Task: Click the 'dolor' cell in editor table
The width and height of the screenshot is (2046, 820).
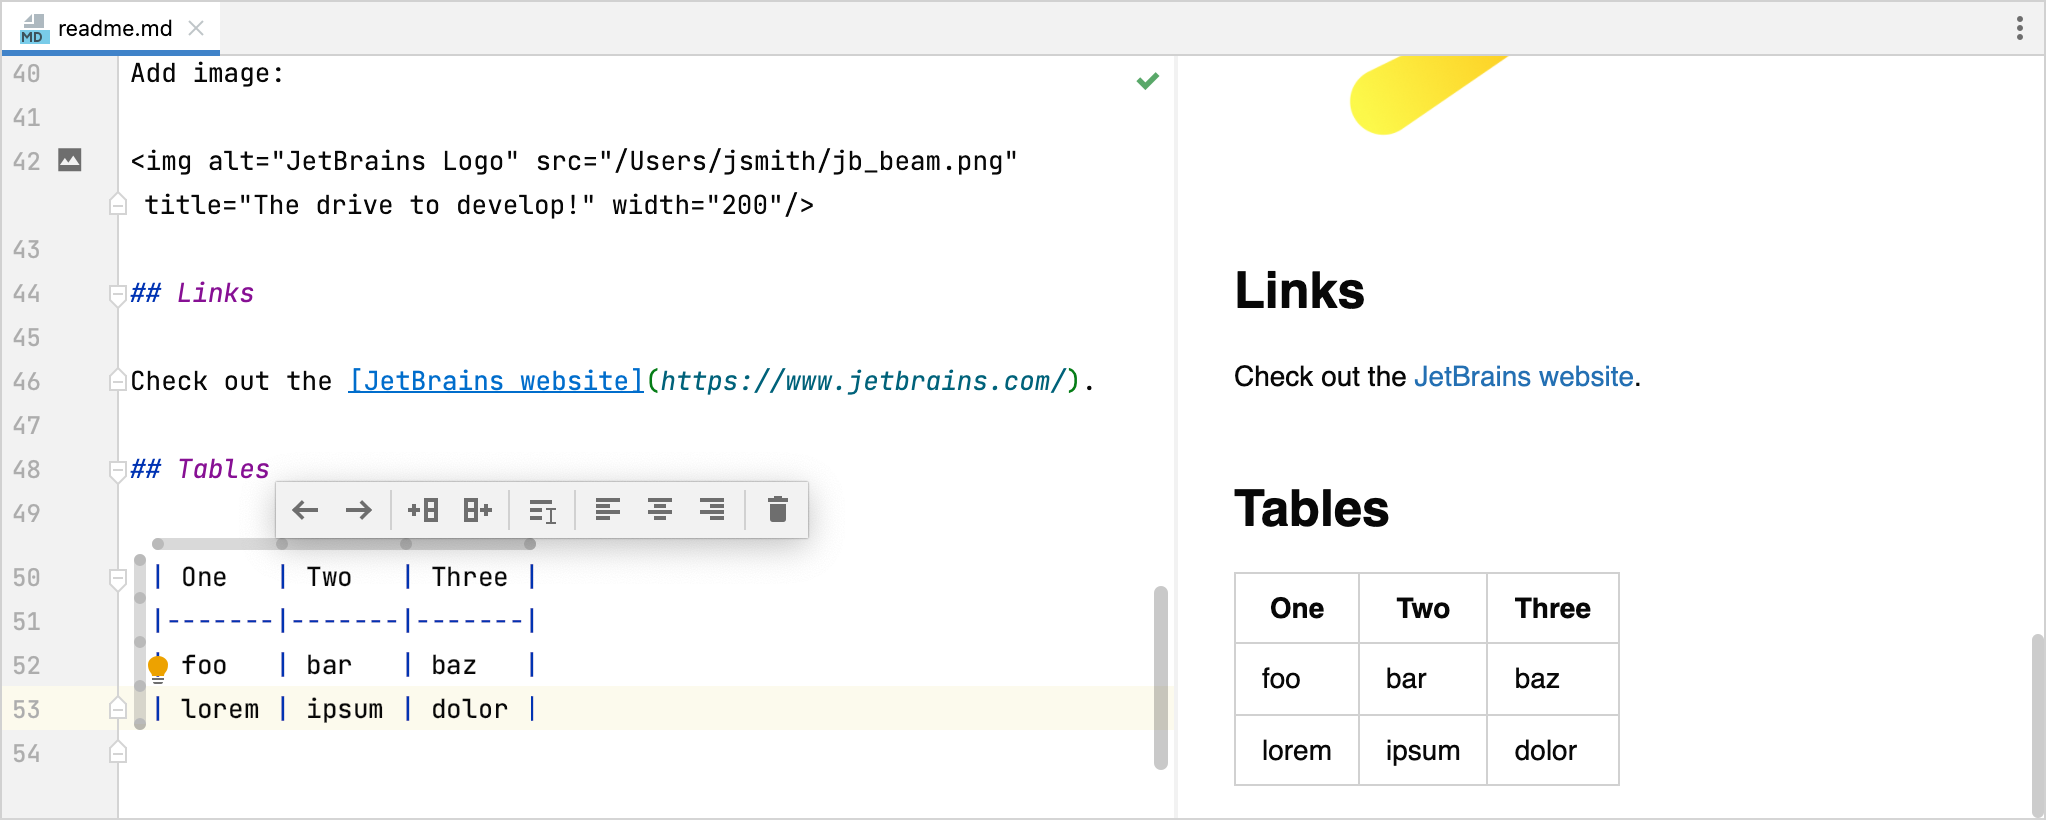Action: click(x=469, y=709)
